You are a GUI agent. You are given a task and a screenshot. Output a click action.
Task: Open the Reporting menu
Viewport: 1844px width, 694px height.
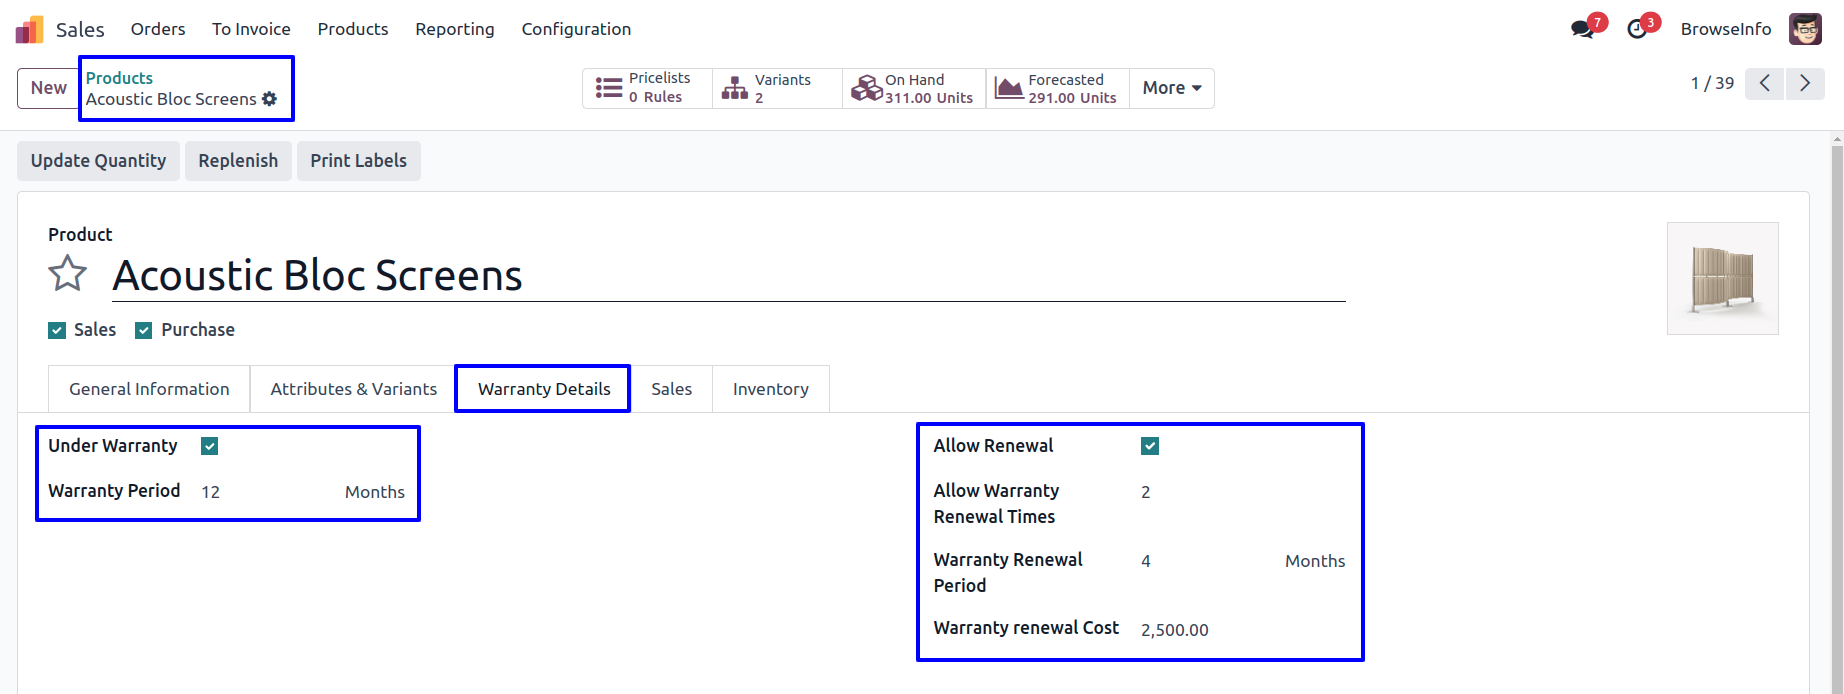[x=455, y=29]
